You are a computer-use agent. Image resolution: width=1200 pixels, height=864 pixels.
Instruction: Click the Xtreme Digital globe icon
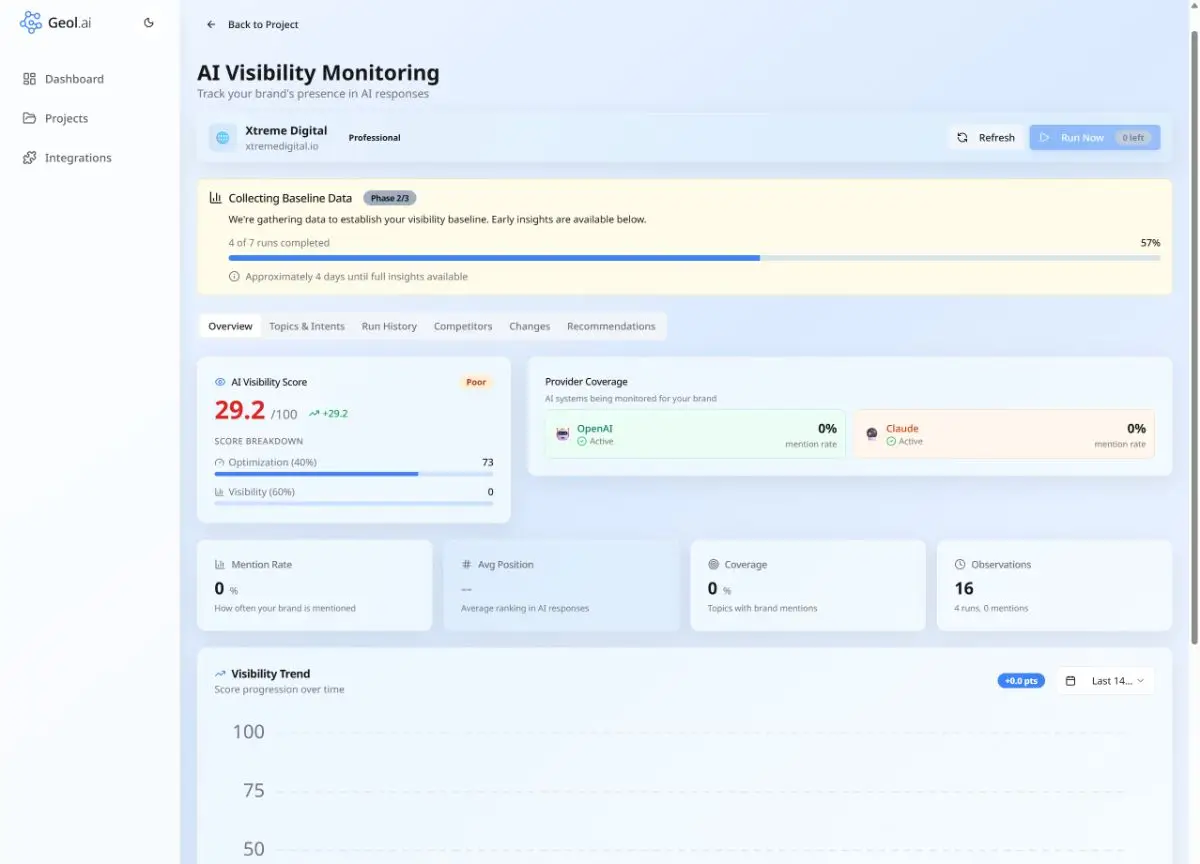coord(223,138)
